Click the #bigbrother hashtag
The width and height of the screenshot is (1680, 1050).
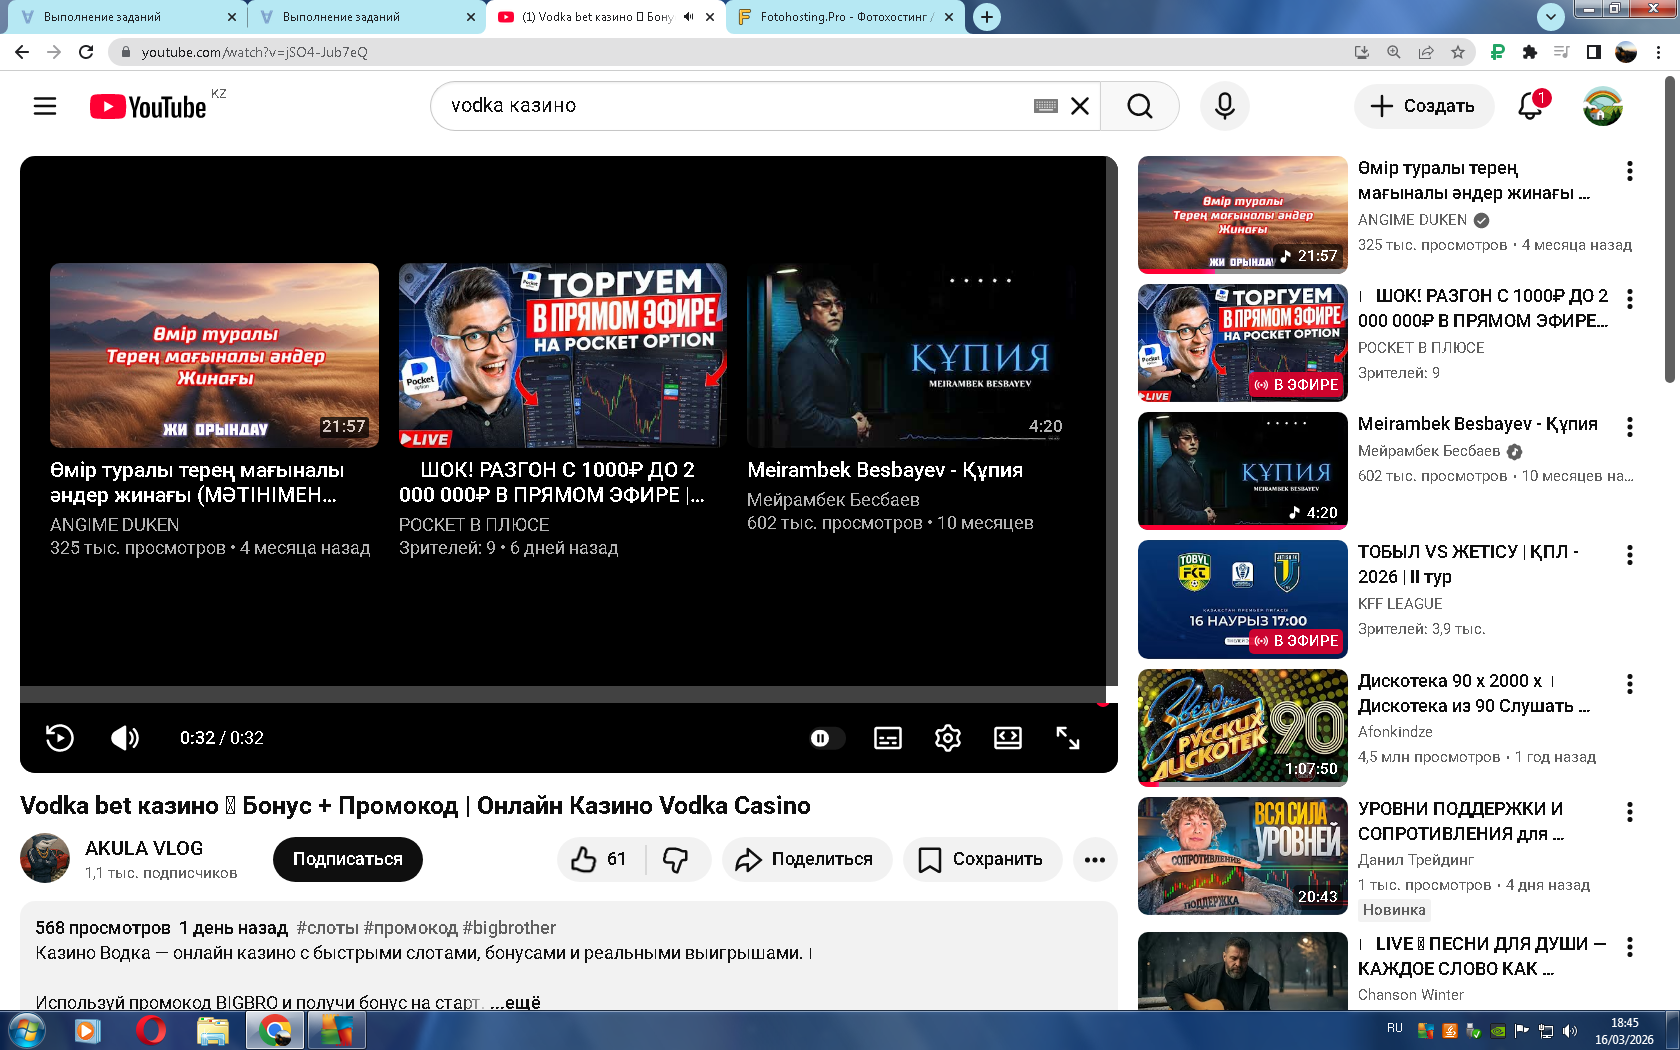pyautogui.click(x=509, y=928)
